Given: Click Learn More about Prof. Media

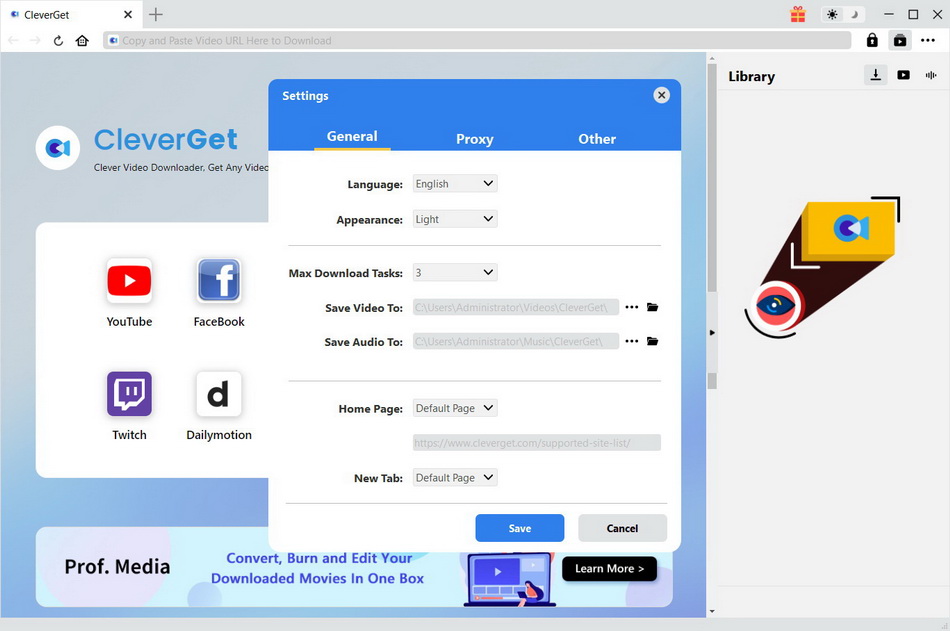Looking at the screenshot, I should (x=609, y=568).
